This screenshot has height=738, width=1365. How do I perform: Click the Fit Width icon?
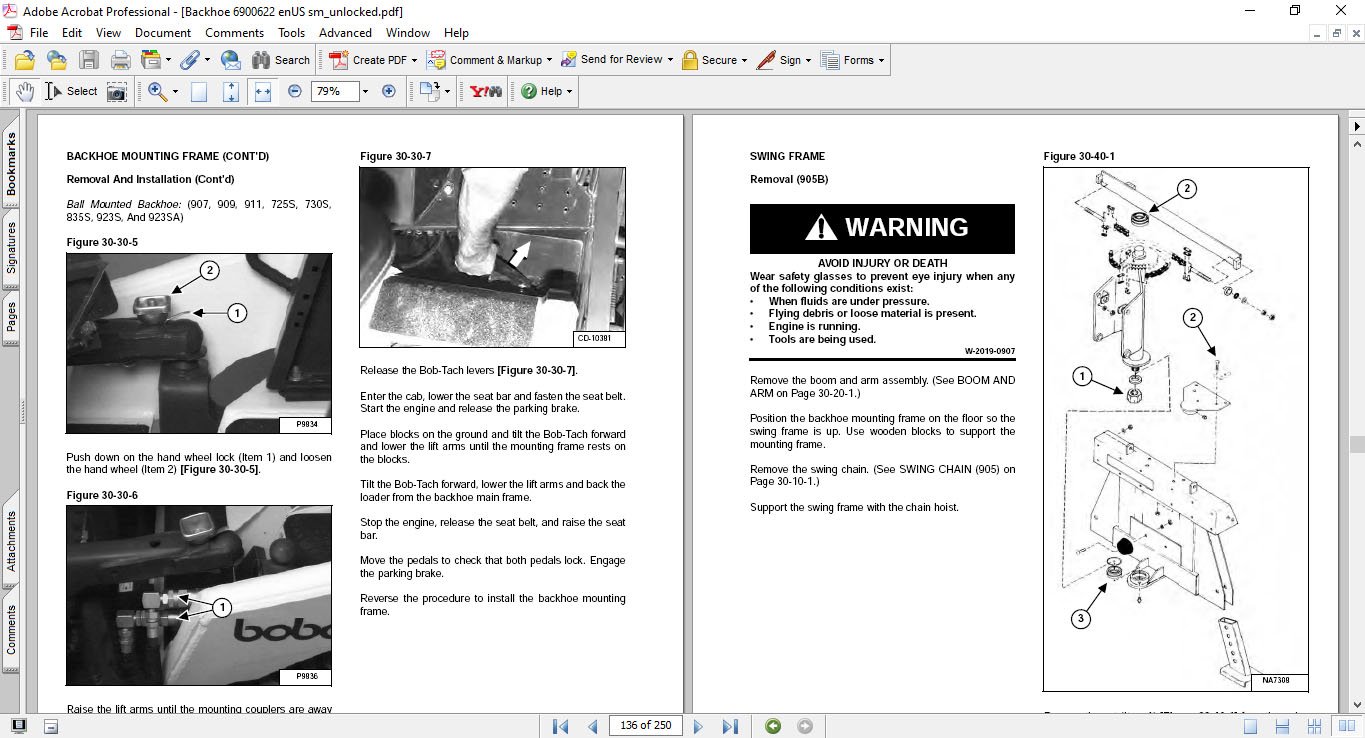click(x=263, y=91)
